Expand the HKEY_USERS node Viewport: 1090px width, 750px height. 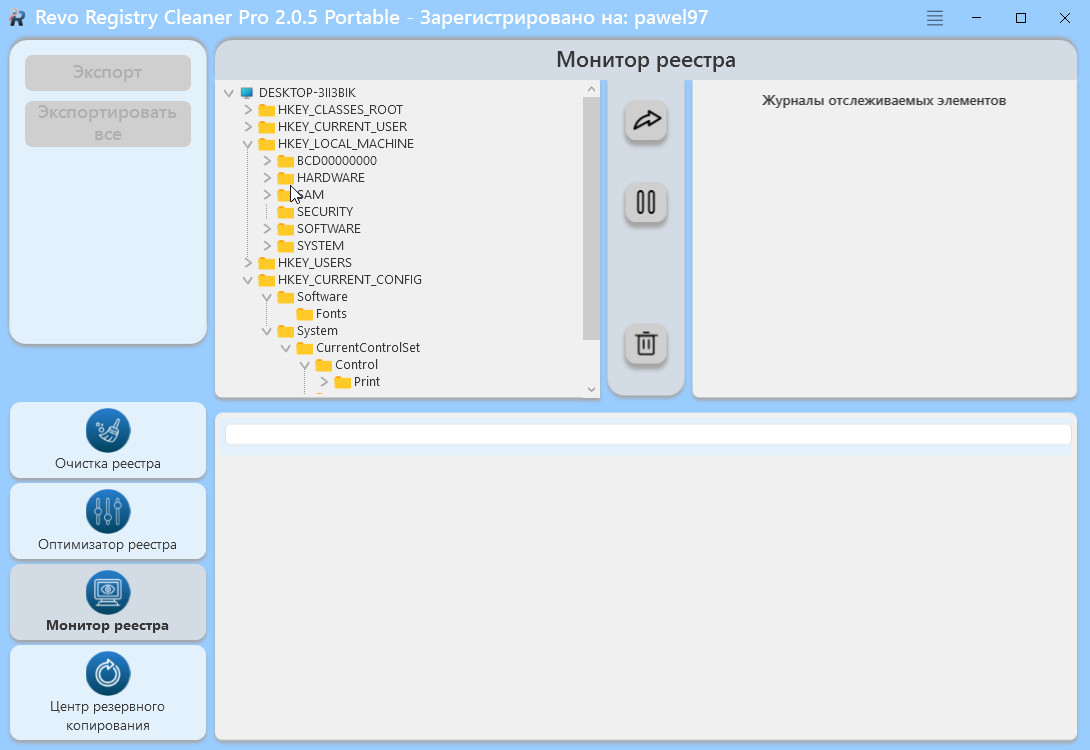(x=248, y=263)
